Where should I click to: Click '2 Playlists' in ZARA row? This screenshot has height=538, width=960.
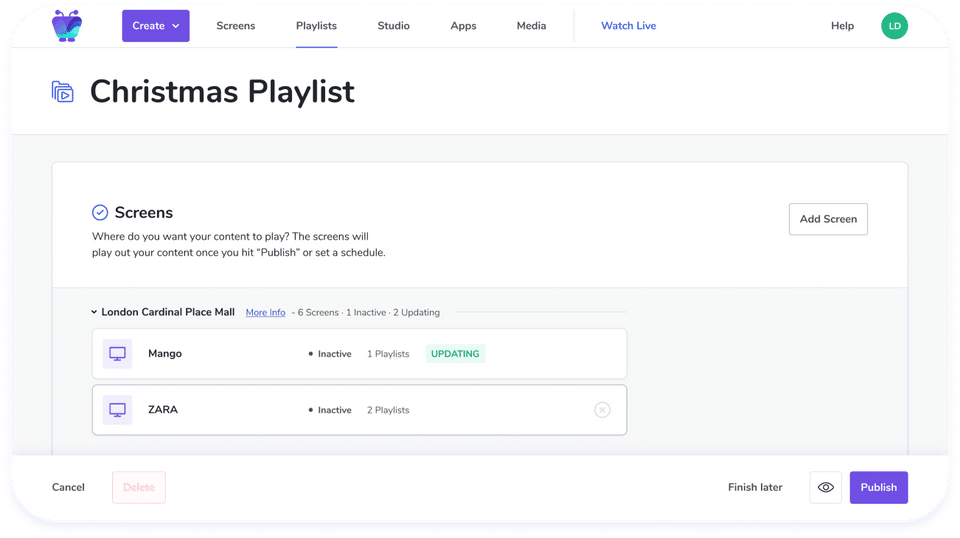click(388, 410)
